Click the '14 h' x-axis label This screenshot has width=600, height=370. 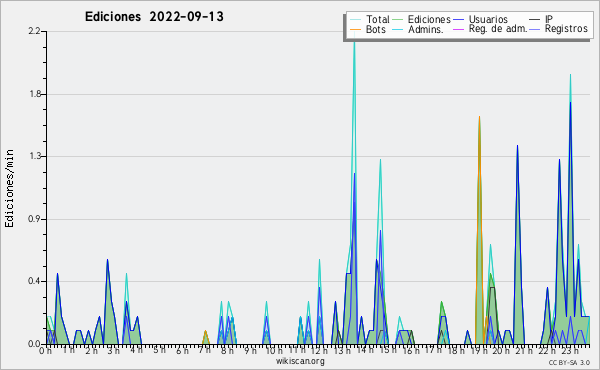pos(364,351)
